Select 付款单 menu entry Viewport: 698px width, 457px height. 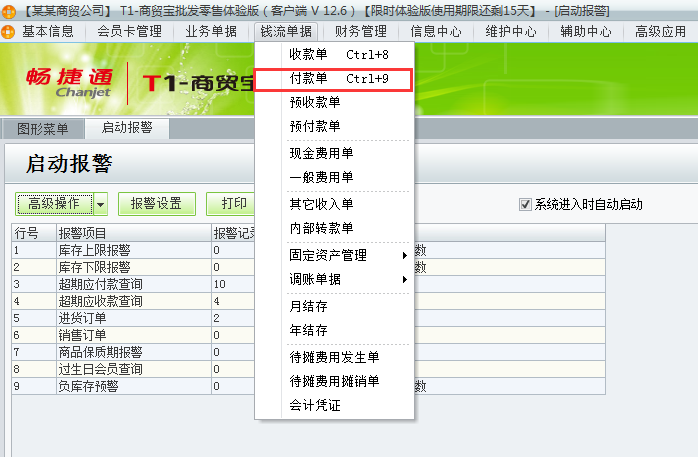point(334,79)
